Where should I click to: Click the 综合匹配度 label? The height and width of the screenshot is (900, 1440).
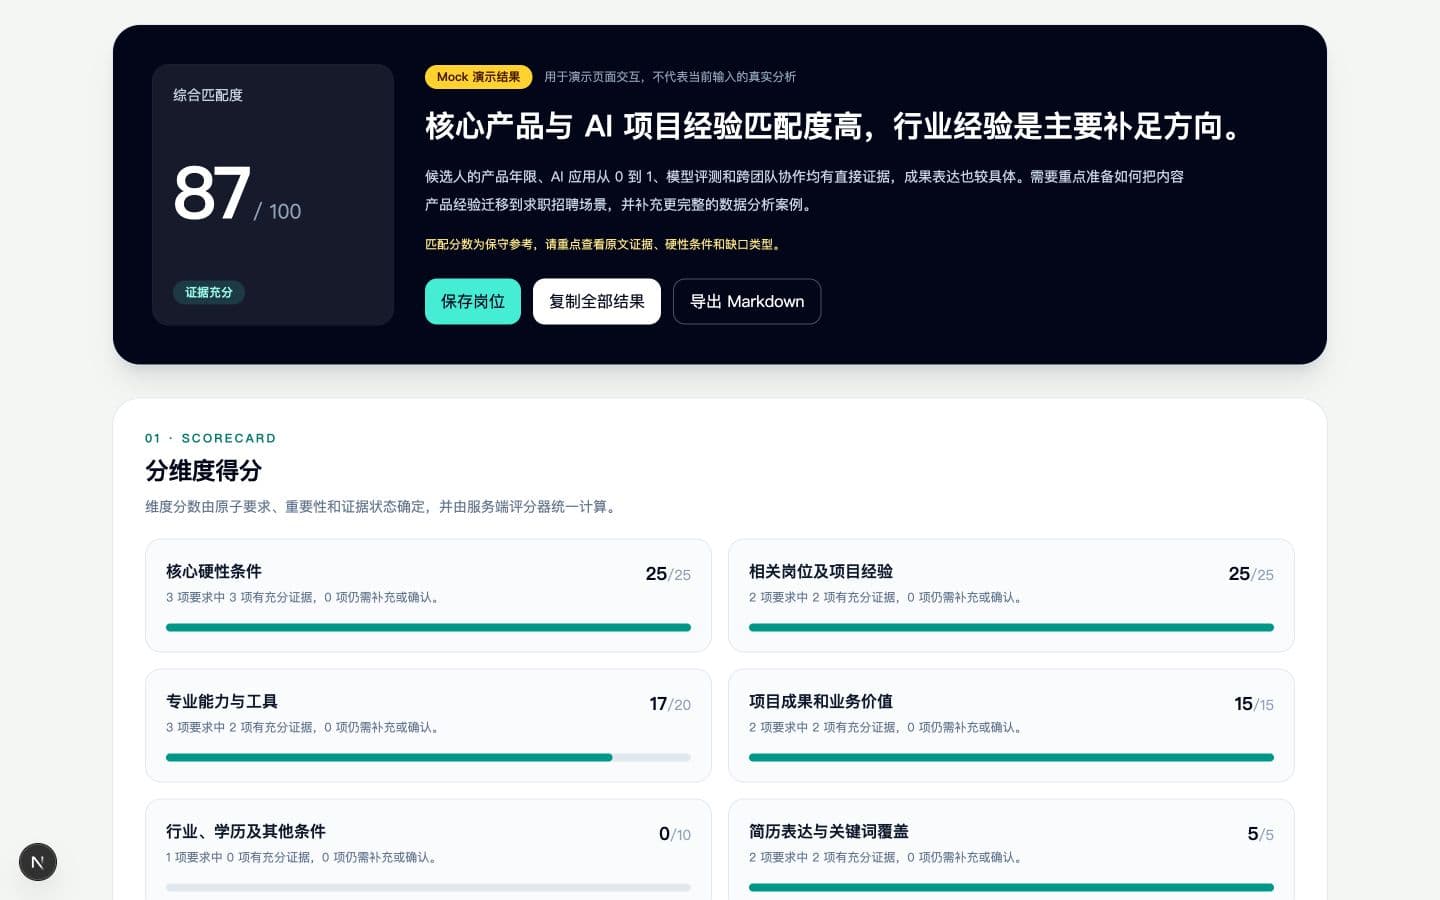(208, 95)
